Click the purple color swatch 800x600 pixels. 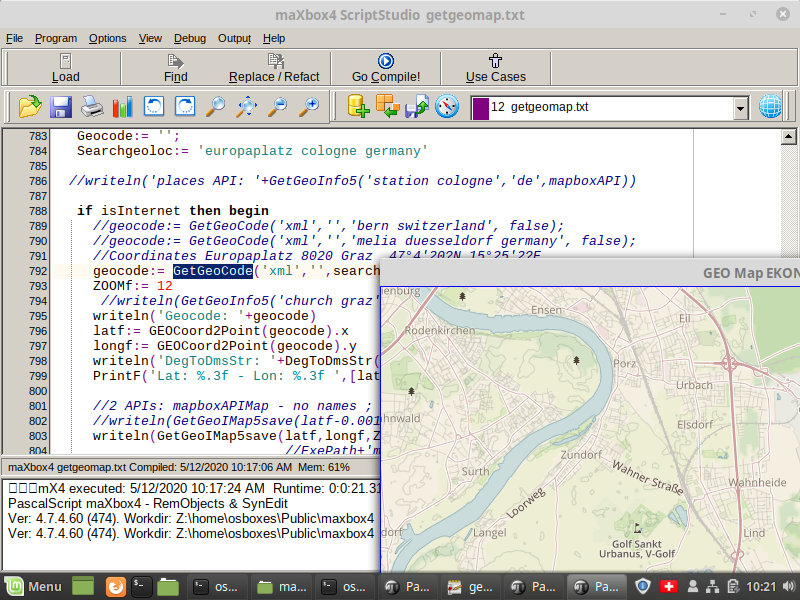coord(479,107)
